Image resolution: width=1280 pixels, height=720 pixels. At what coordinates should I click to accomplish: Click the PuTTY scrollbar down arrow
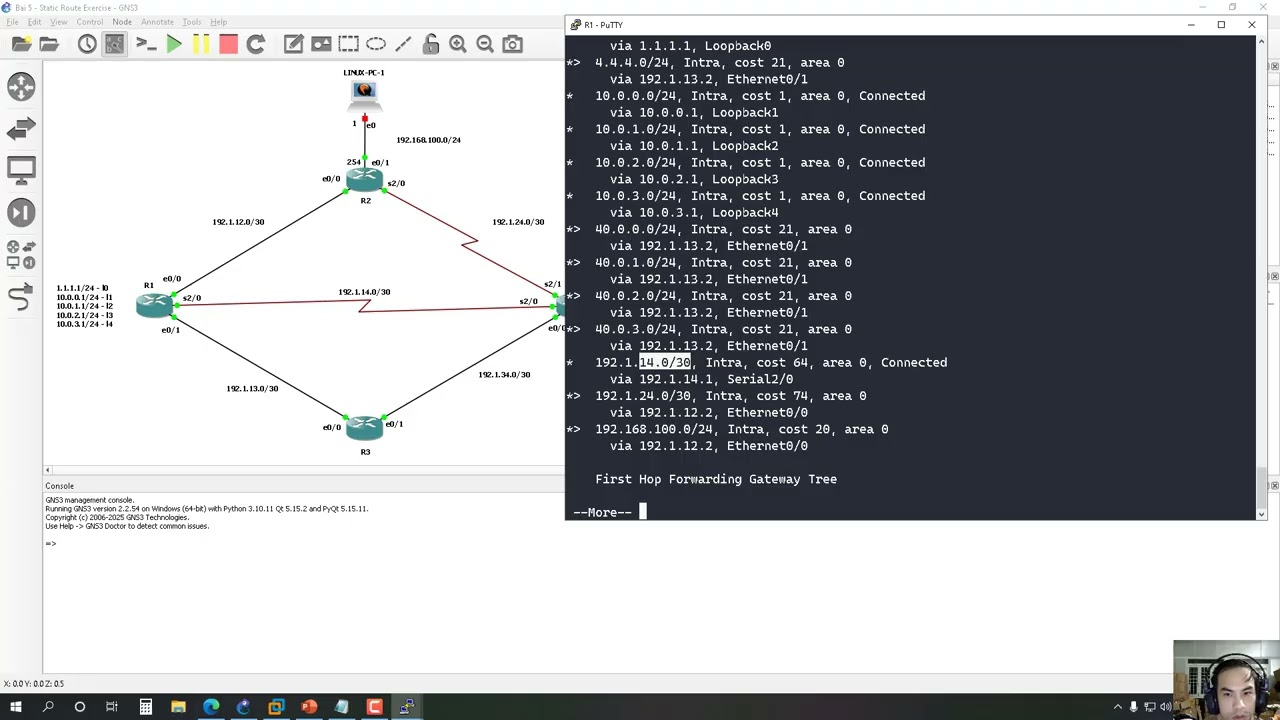1261,514
